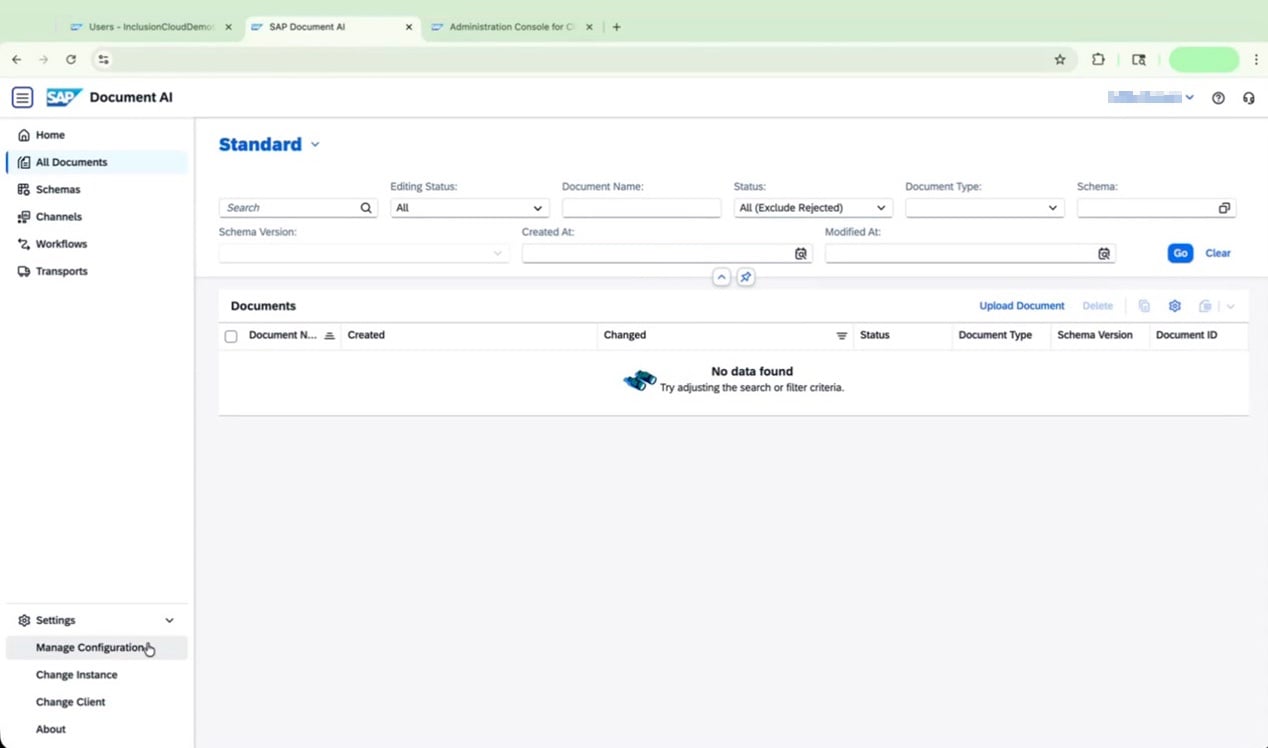Collapse the Settings section chevron
This screenshot has height=748, width=1268.
coord(169,621)
